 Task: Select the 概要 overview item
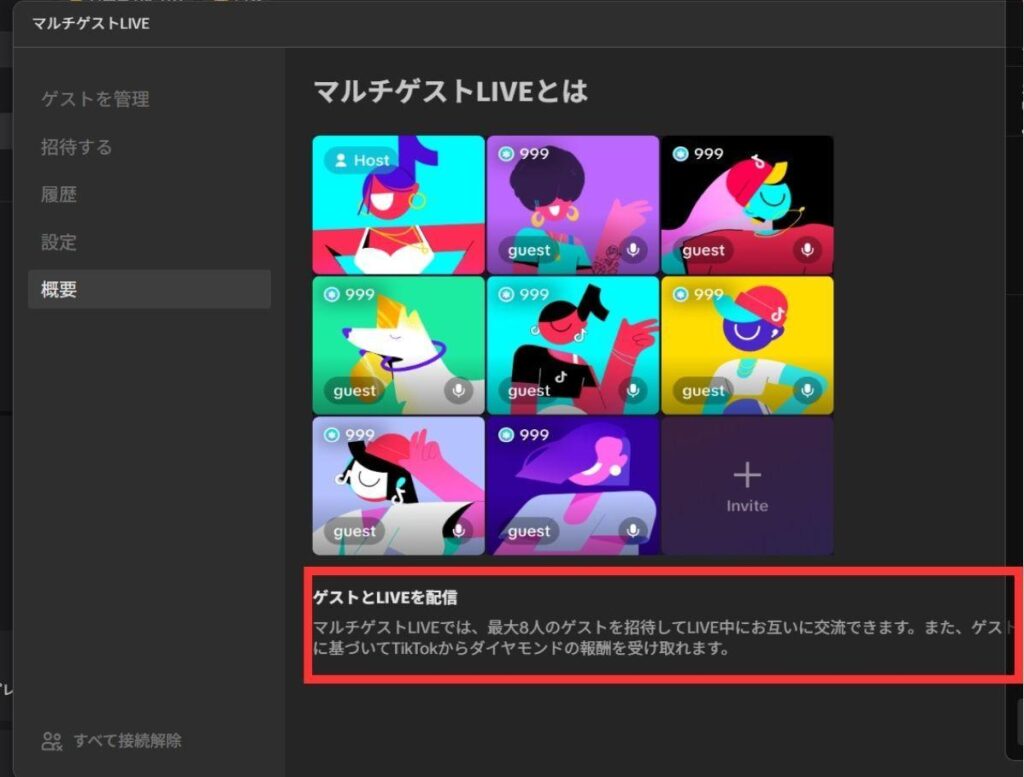(59, 290)
